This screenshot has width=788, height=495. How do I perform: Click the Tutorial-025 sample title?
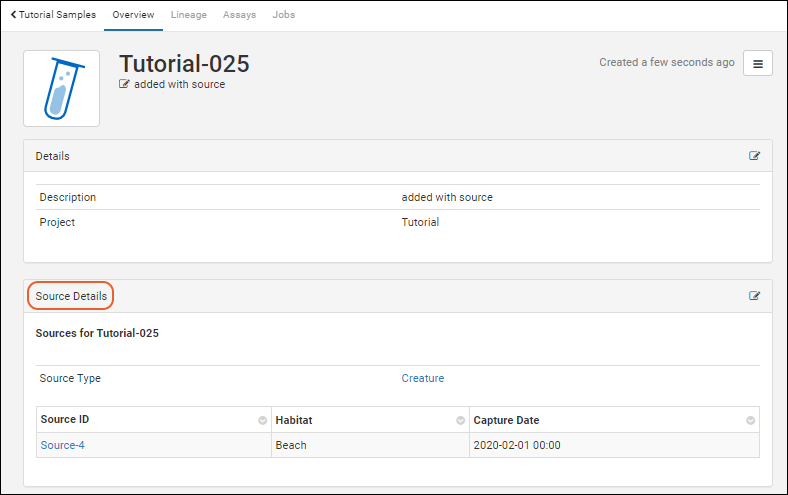click(x=184, y=63)
